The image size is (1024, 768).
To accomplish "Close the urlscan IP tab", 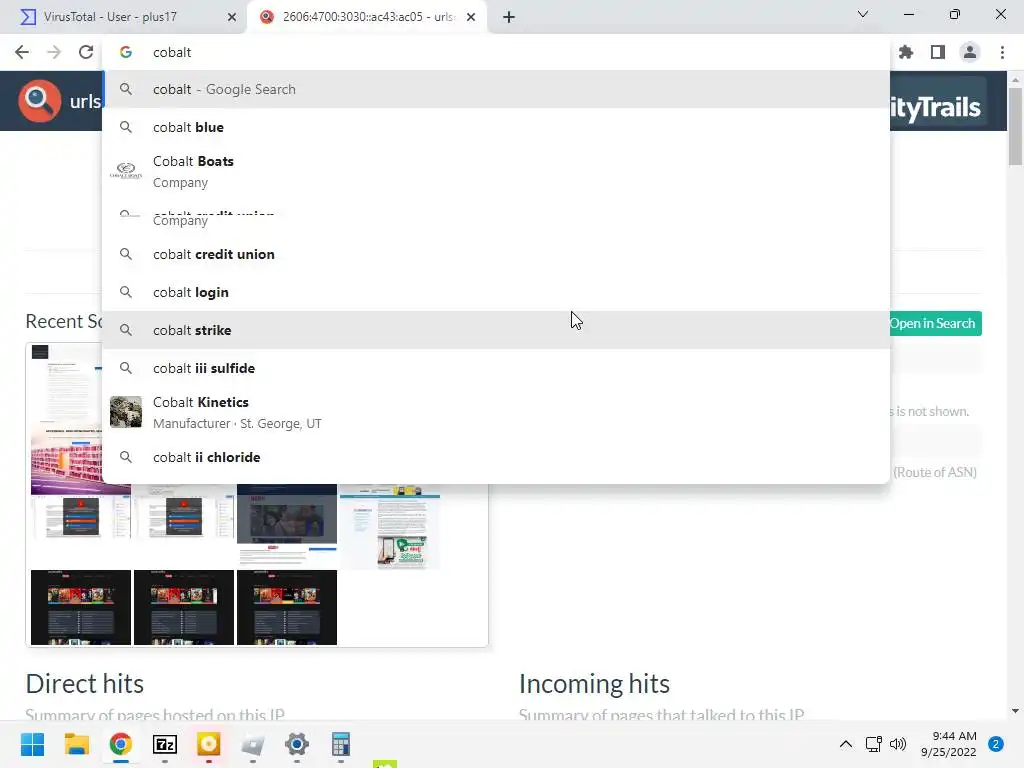I will pos(471,17).
